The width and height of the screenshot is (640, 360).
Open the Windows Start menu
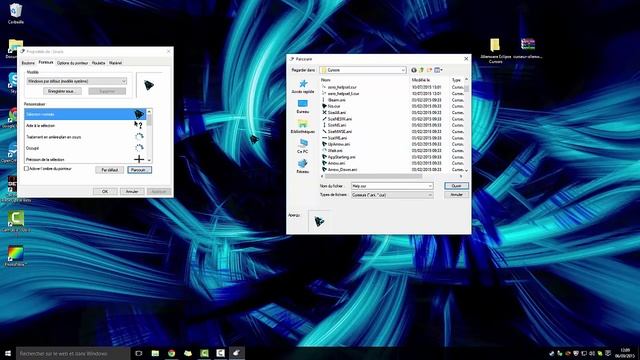[8, 353]
